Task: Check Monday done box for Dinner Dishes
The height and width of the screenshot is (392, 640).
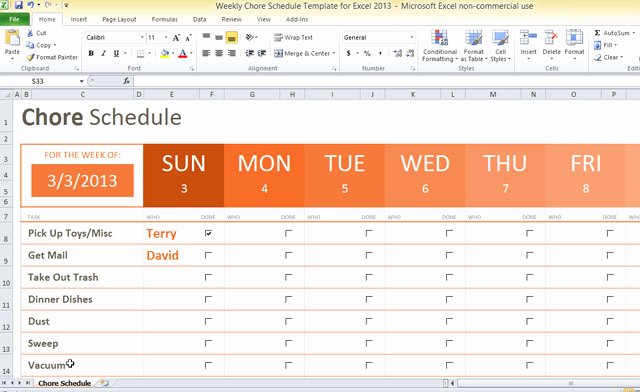Action: click(x=289, y=299)
